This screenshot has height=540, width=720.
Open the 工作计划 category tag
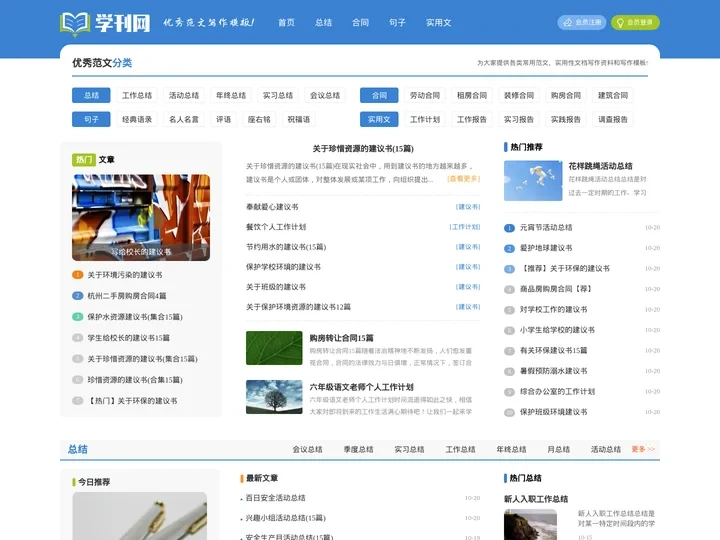click(425, 119)
